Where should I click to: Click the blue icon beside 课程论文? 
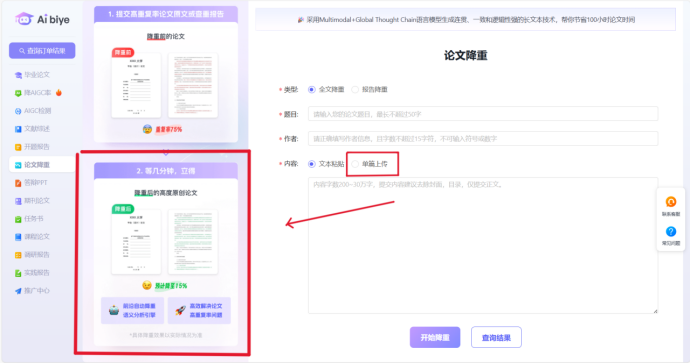18,237
